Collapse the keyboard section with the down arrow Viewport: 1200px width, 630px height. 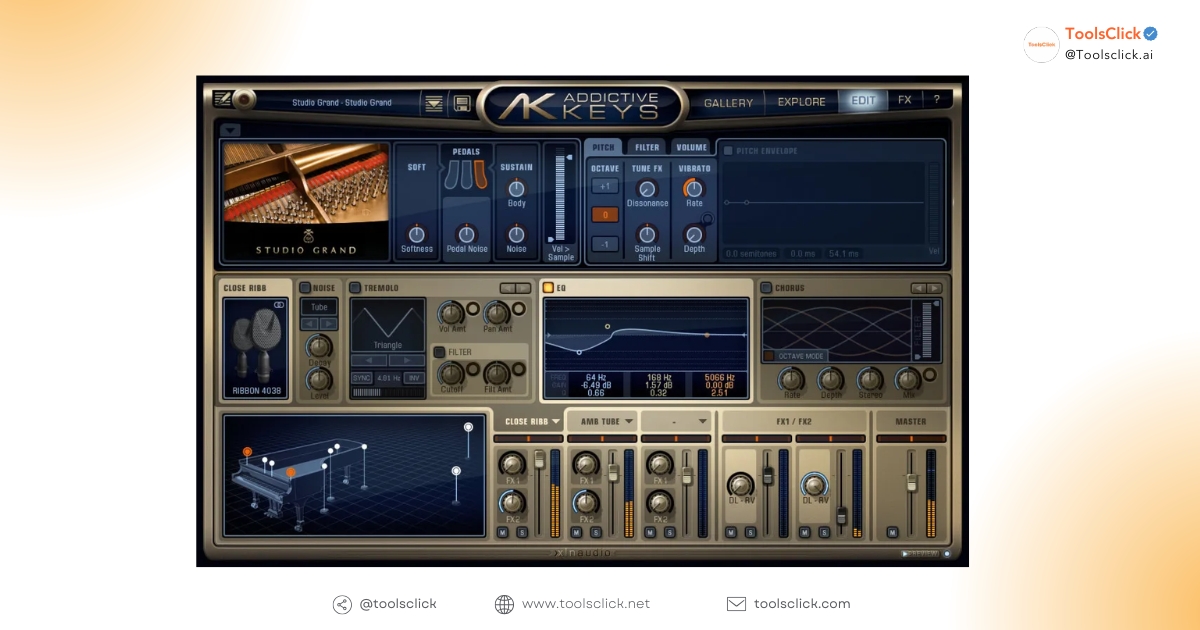coord(232,130)
